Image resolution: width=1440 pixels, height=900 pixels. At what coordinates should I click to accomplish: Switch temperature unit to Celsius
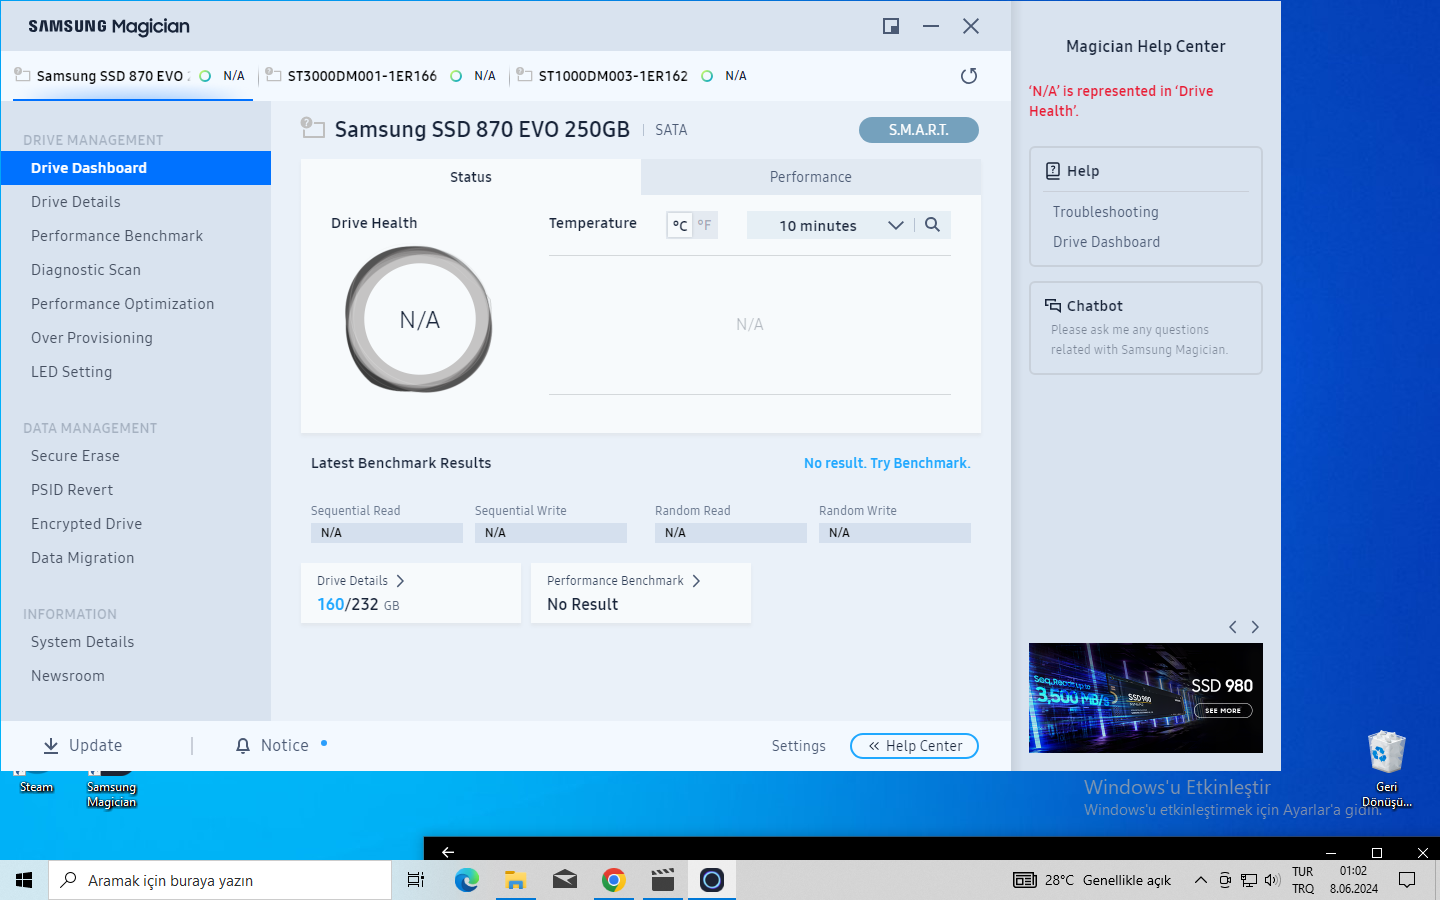point(680,225)
